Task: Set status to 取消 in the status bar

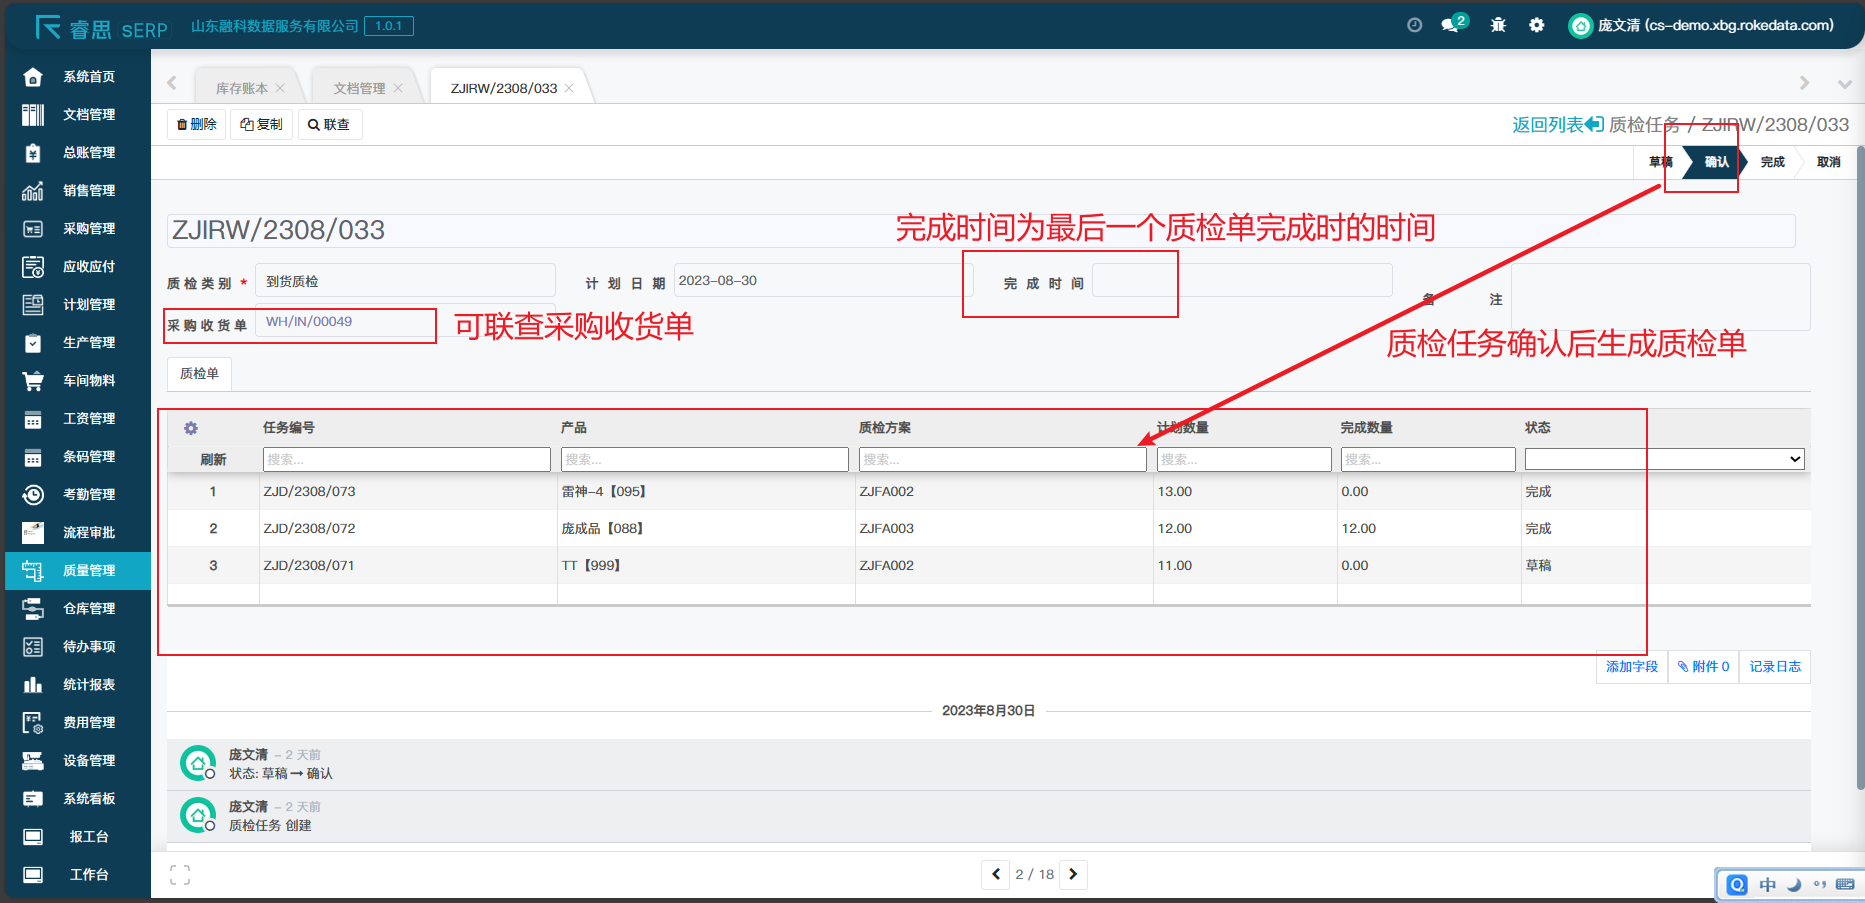Action: click(1828, 162)
